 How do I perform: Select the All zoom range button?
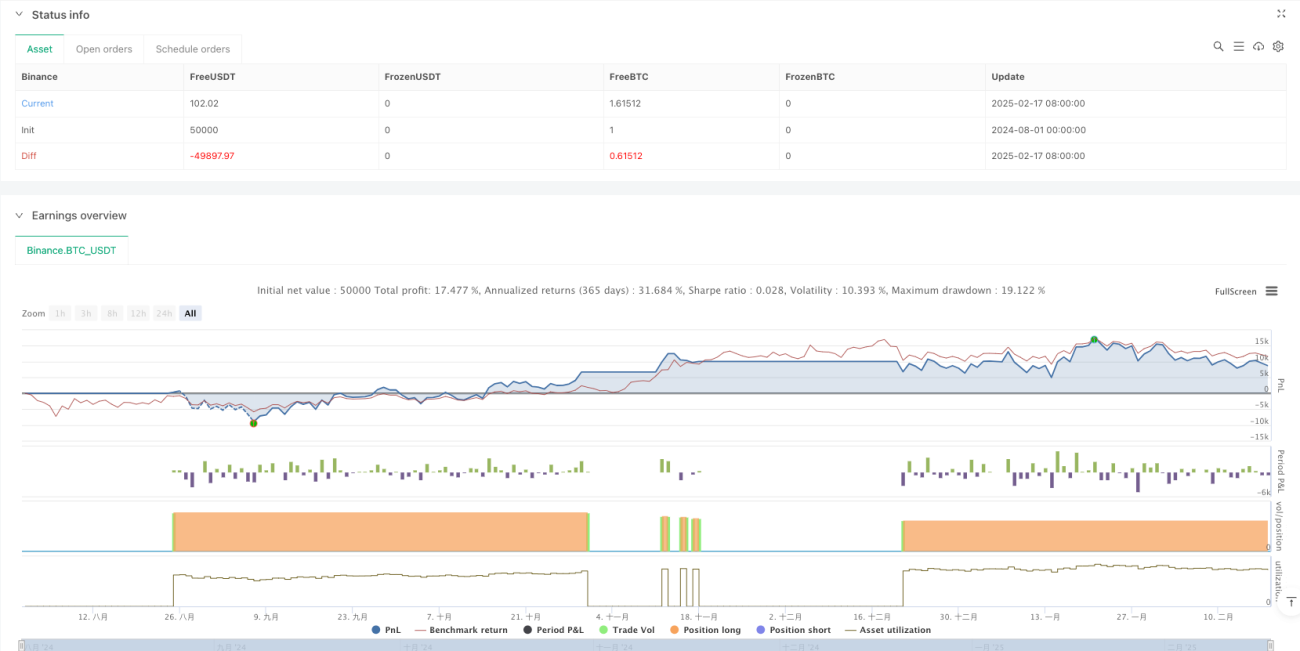click(x=190, y=313)
